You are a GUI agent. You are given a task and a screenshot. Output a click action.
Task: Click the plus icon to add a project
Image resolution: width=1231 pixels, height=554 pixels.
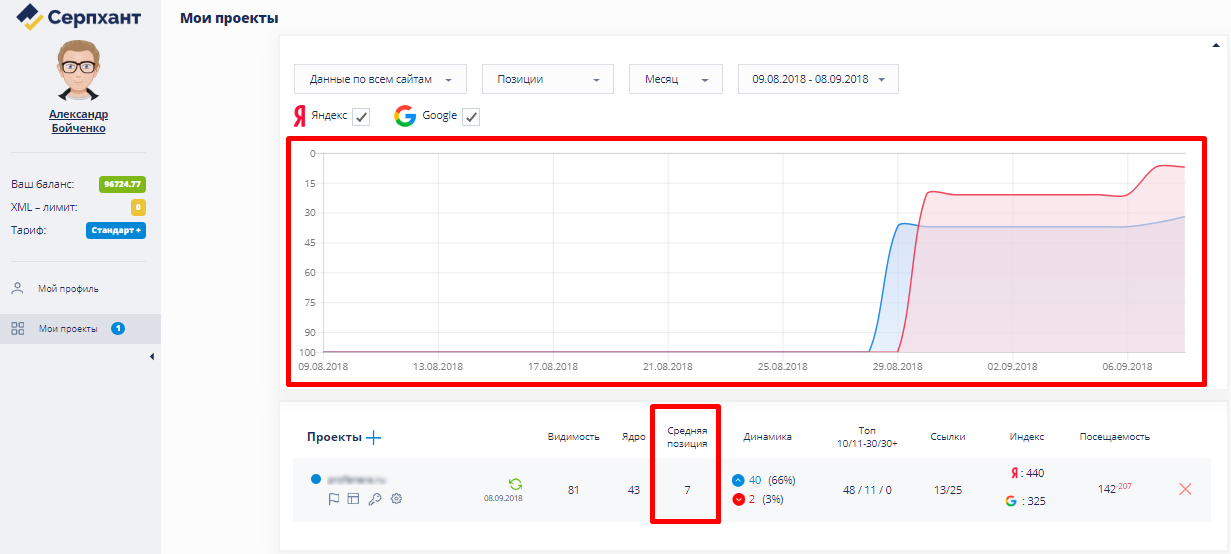[x=374, y=437]
